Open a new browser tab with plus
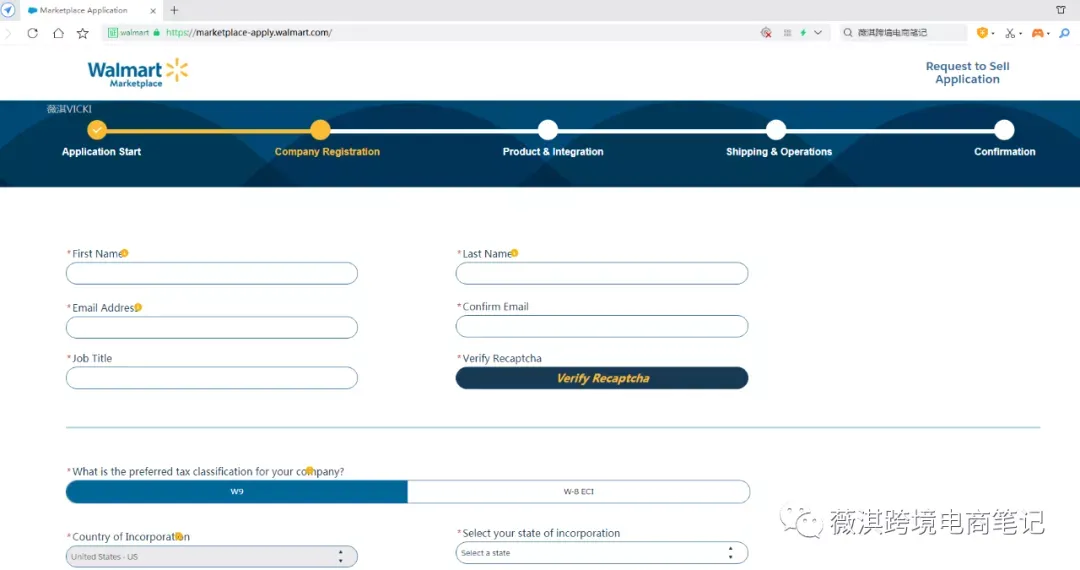Screen dimensions: 1080x570 pyautogui.click(x=174, y=10)
